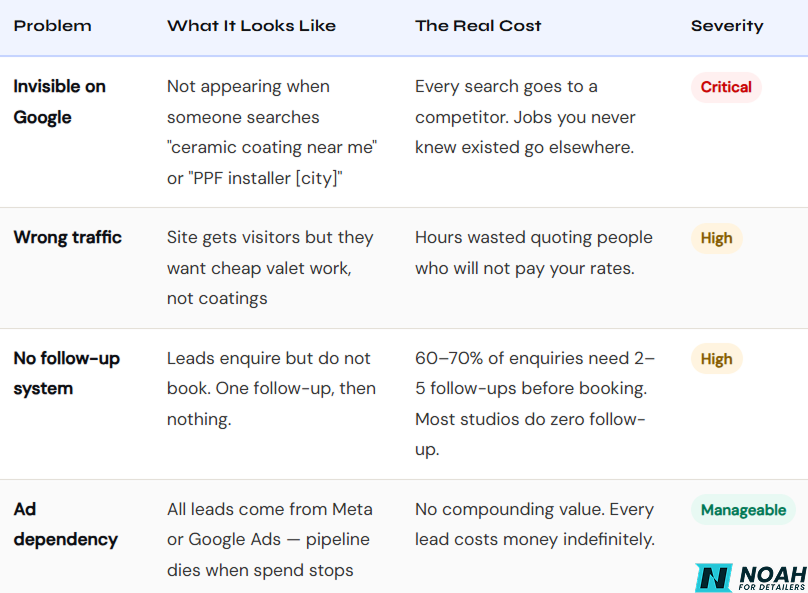Select the Ad dependency row title
Screen dimensions: 808x593
click(65, 524)
